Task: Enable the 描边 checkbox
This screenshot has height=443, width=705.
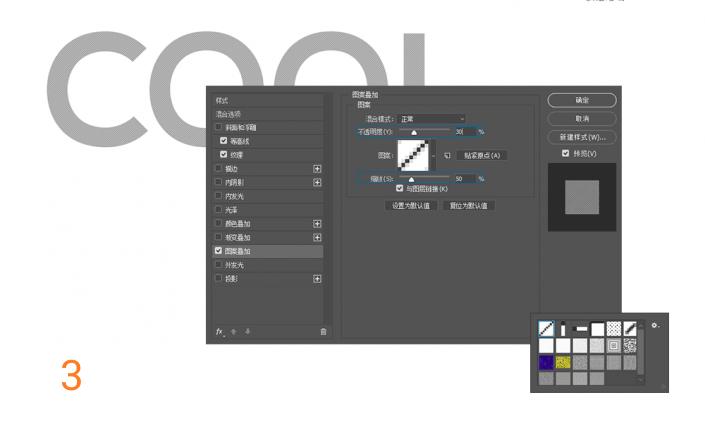Action: pos(219,168)
